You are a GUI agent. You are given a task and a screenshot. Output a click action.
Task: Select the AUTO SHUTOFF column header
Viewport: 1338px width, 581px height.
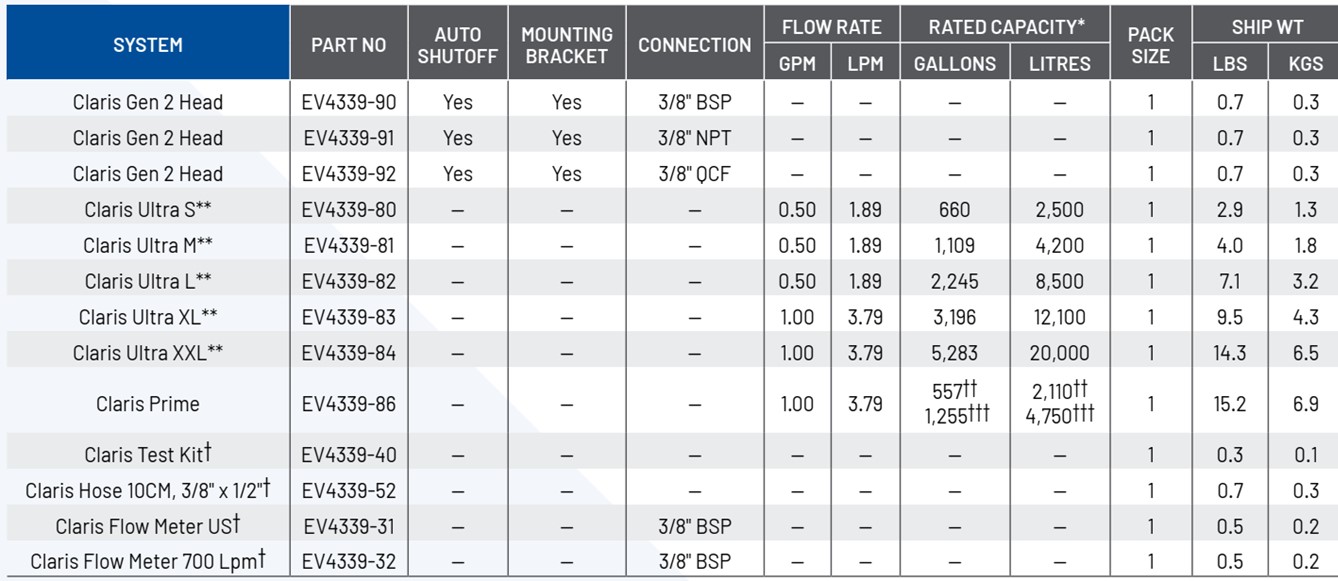click(457, 45)
